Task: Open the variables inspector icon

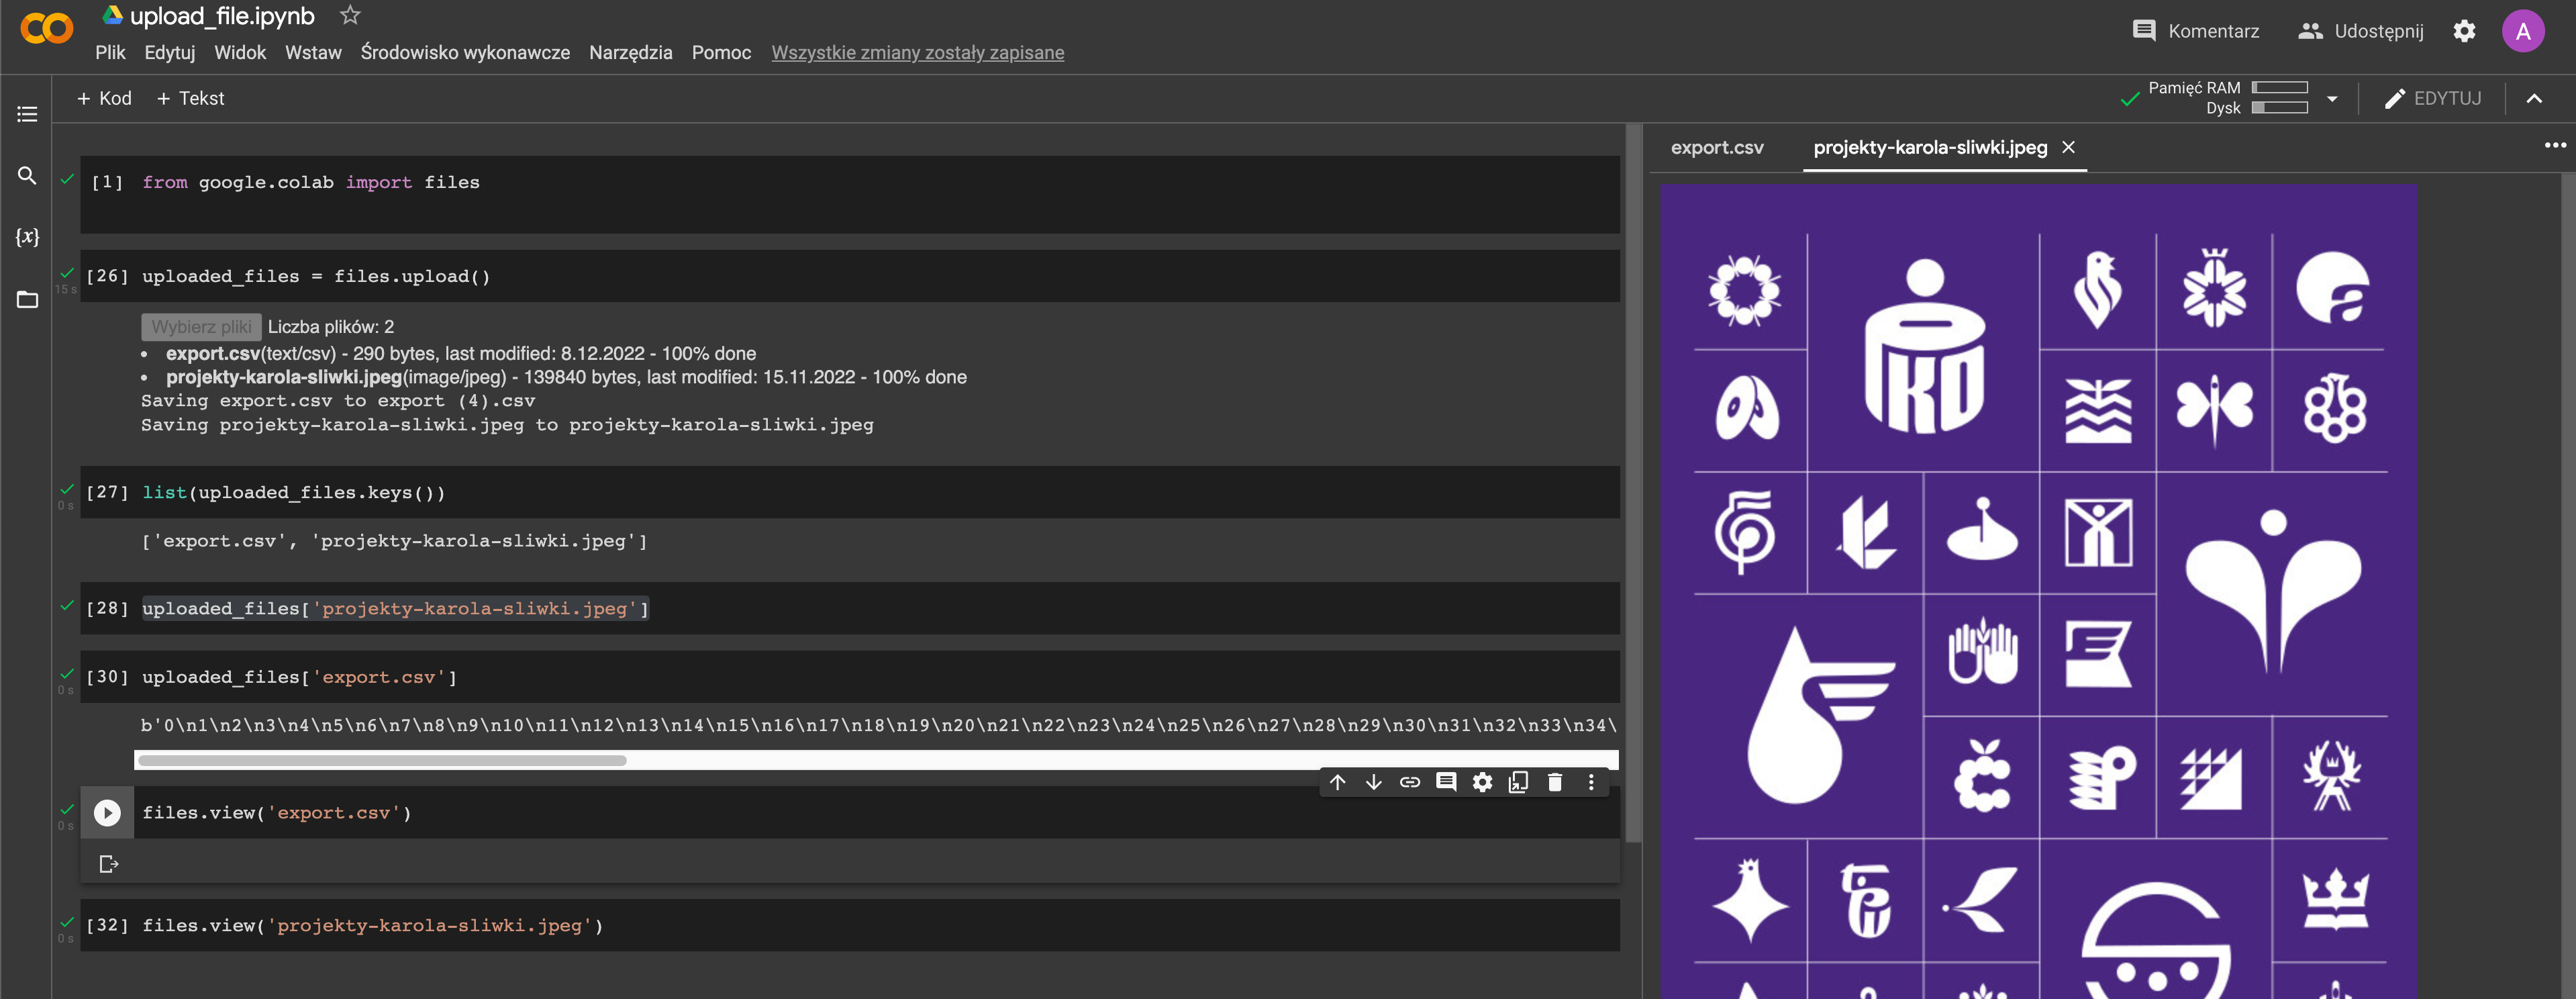Action: [x=27, y=237]
